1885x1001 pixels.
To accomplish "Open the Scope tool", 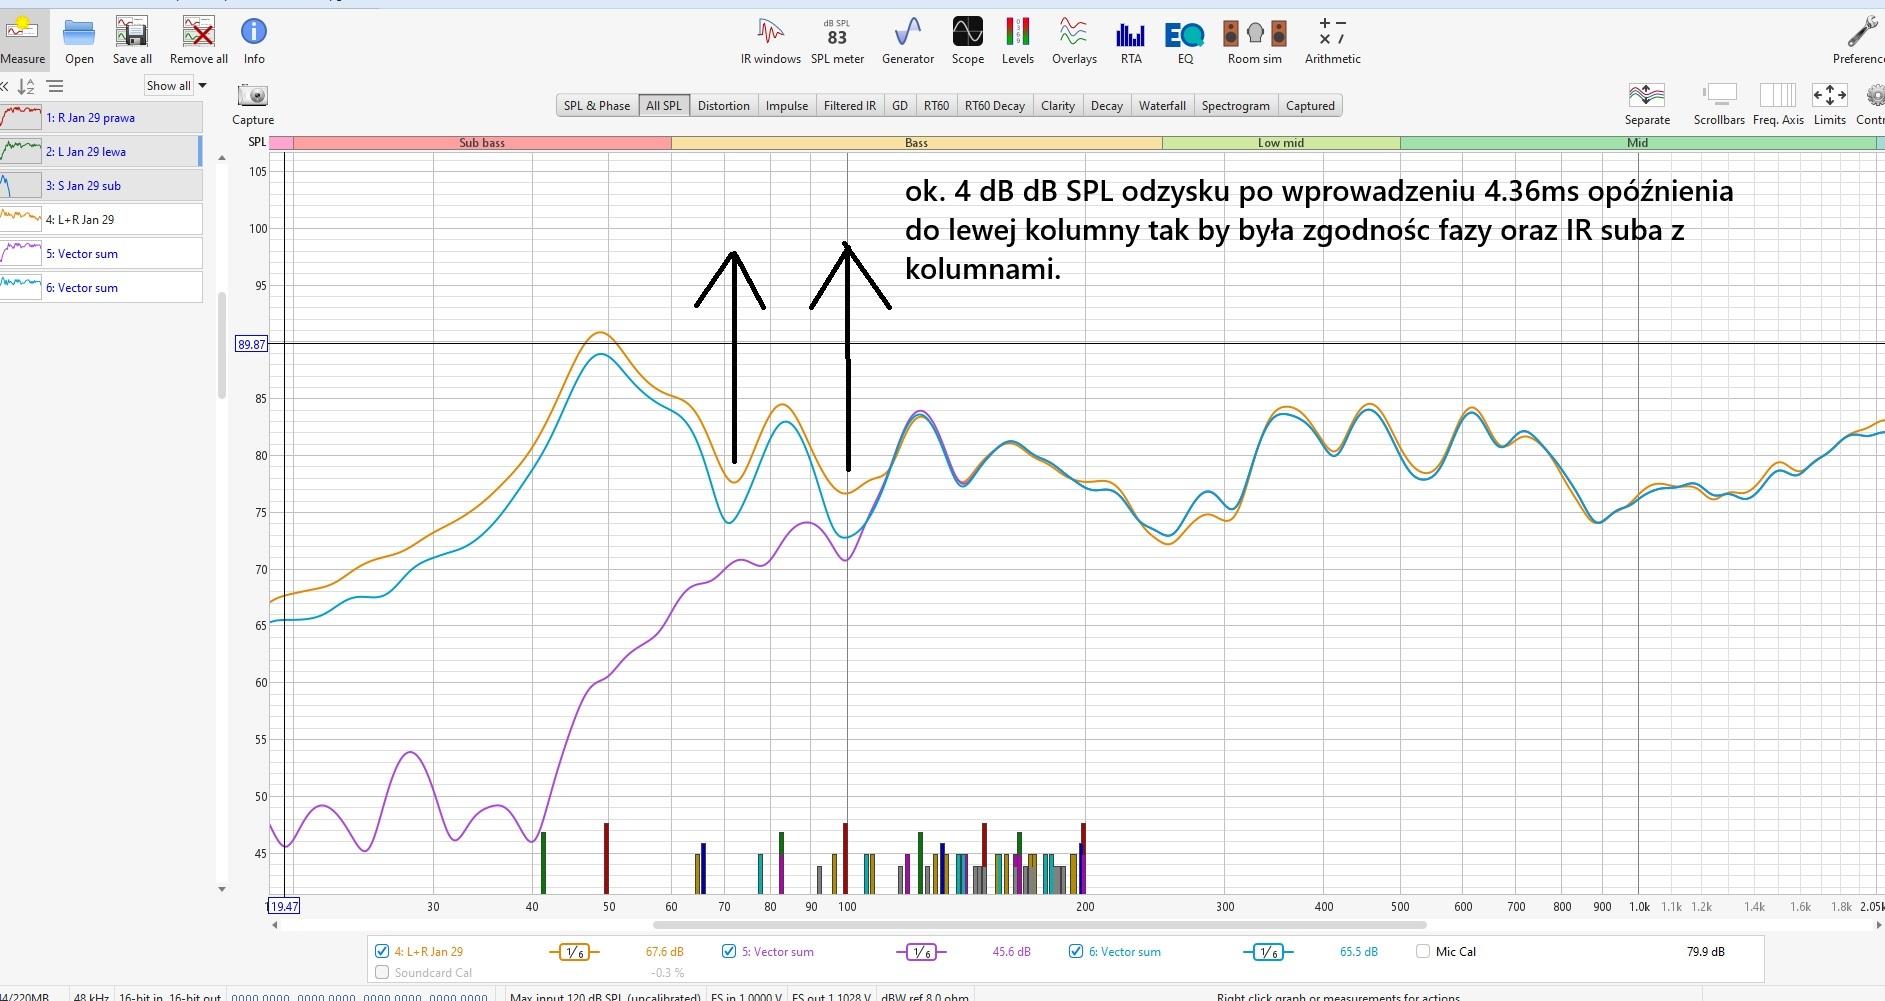I will 967,40.
